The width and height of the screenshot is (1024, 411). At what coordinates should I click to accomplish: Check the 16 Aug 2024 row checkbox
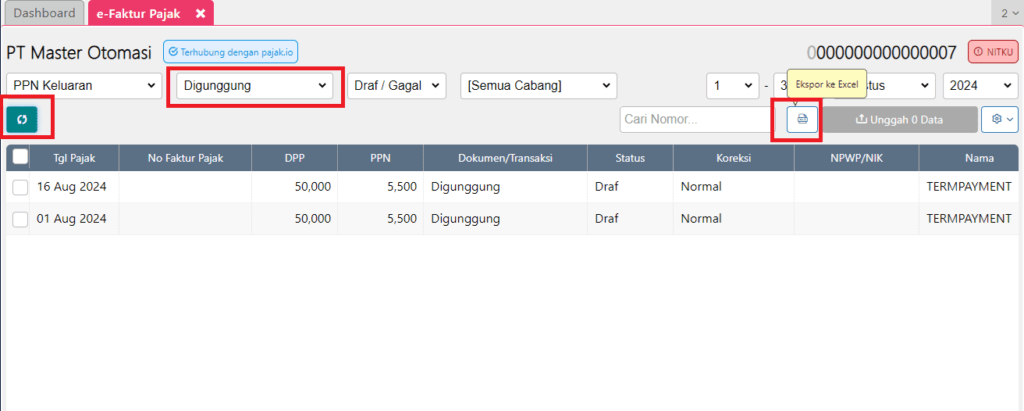pos(21,187)
